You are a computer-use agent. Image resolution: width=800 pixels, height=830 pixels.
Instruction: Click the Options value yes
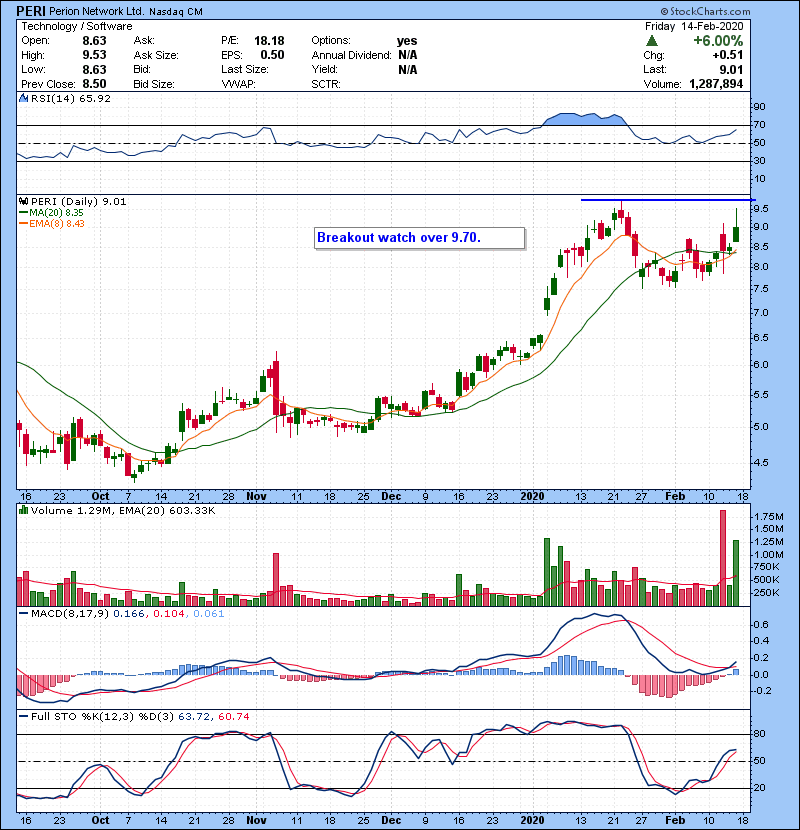point(407,41)
